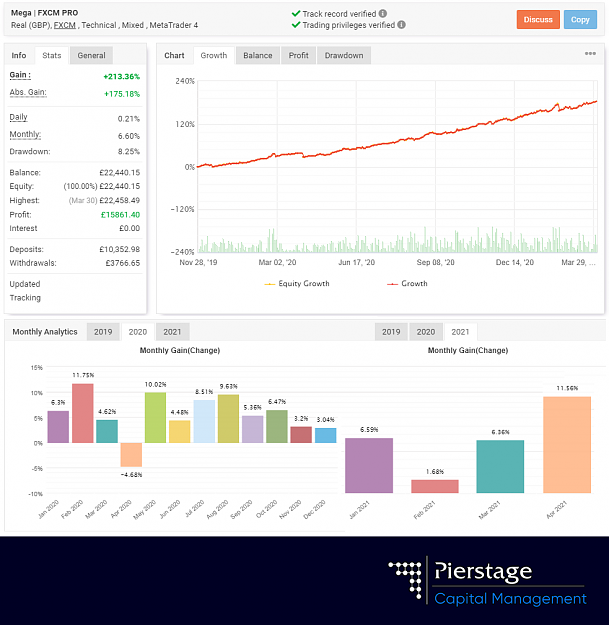
Task: Click the Feb 2021 1.68% bar
Action: (x=435, y=486)
